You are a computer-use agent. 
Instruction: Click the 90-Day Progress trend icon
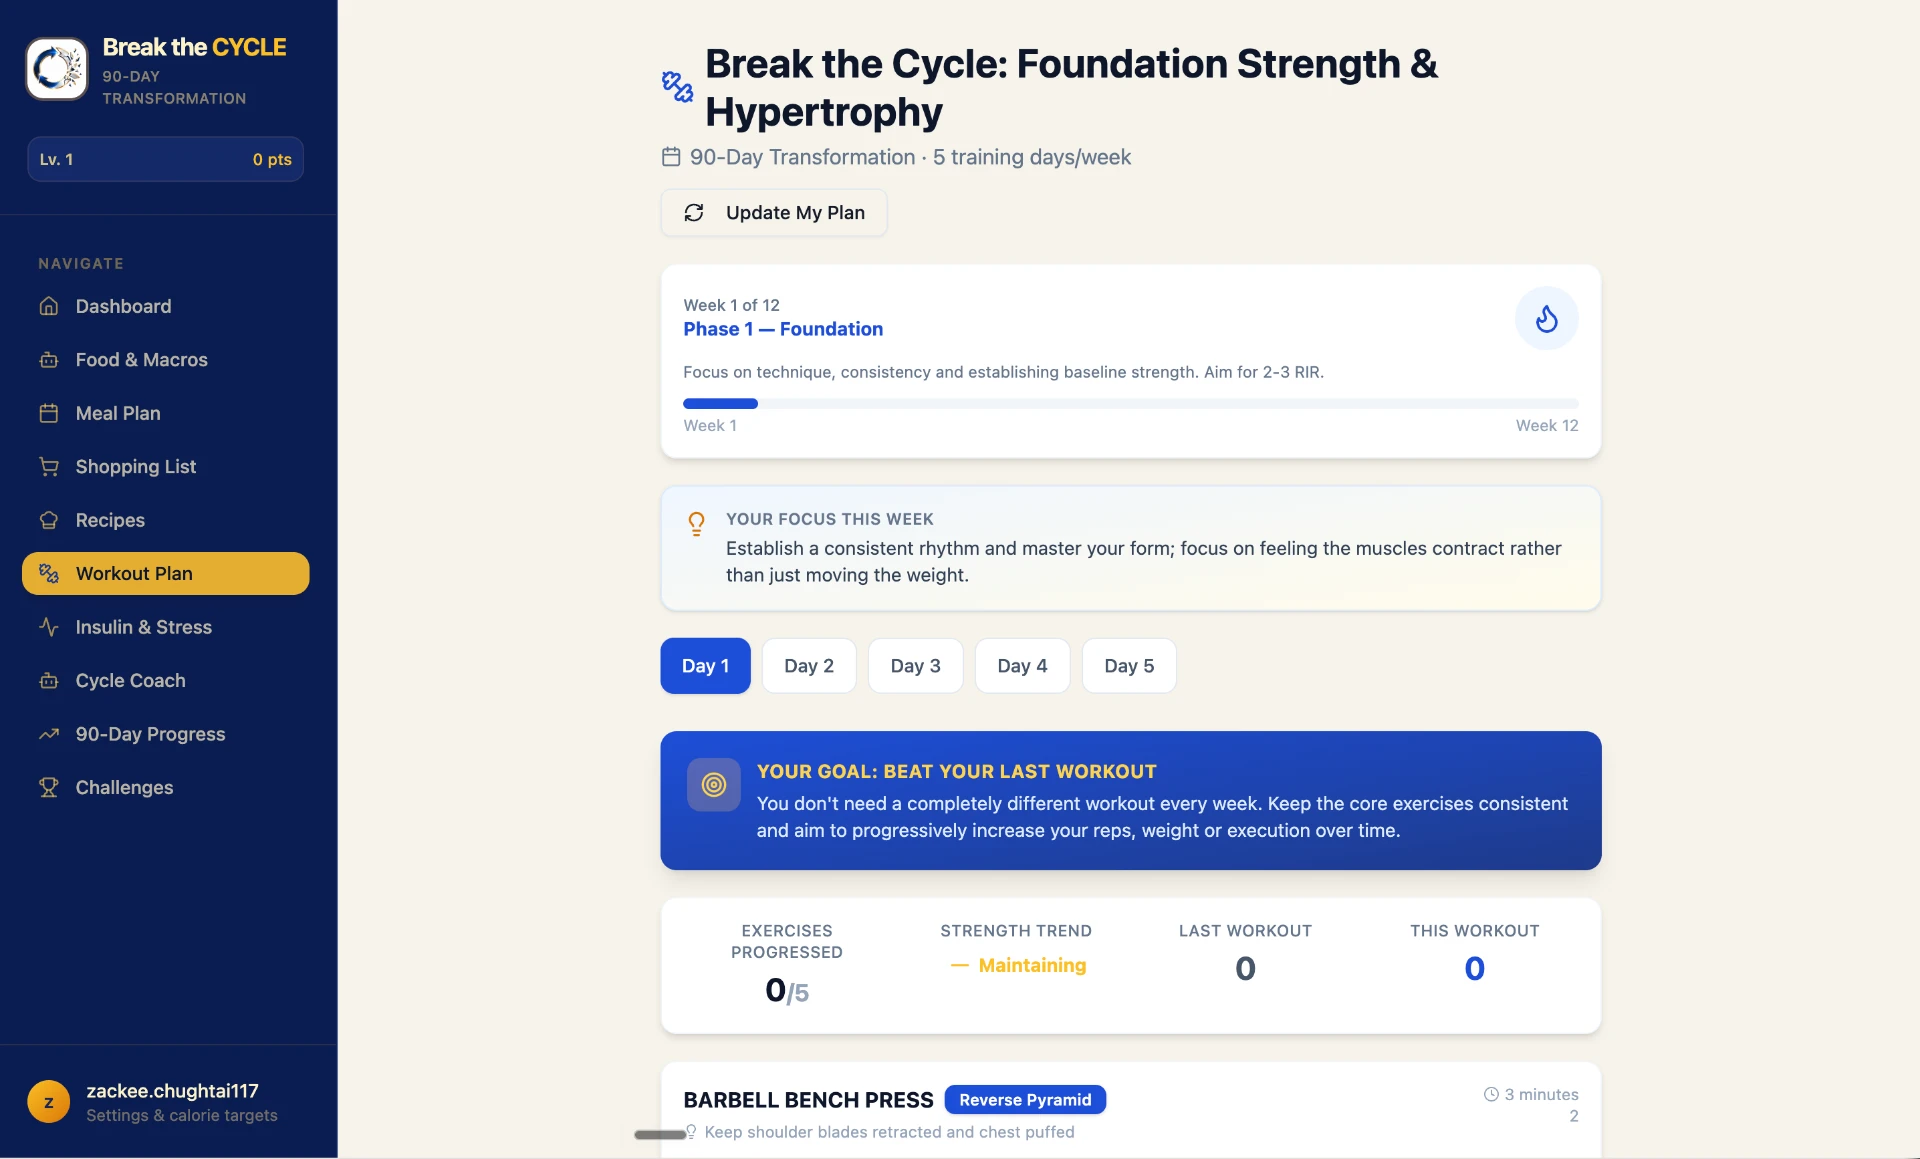[48, 734]
